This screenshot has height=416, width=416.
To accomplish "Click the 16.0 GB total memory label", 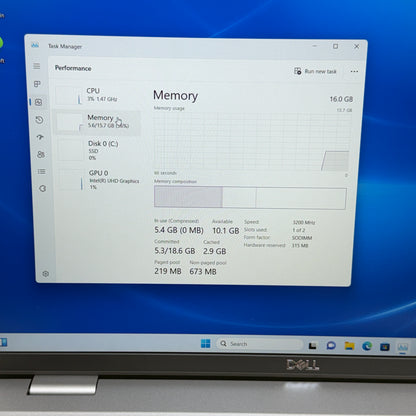I will click(x=341, y=99).
